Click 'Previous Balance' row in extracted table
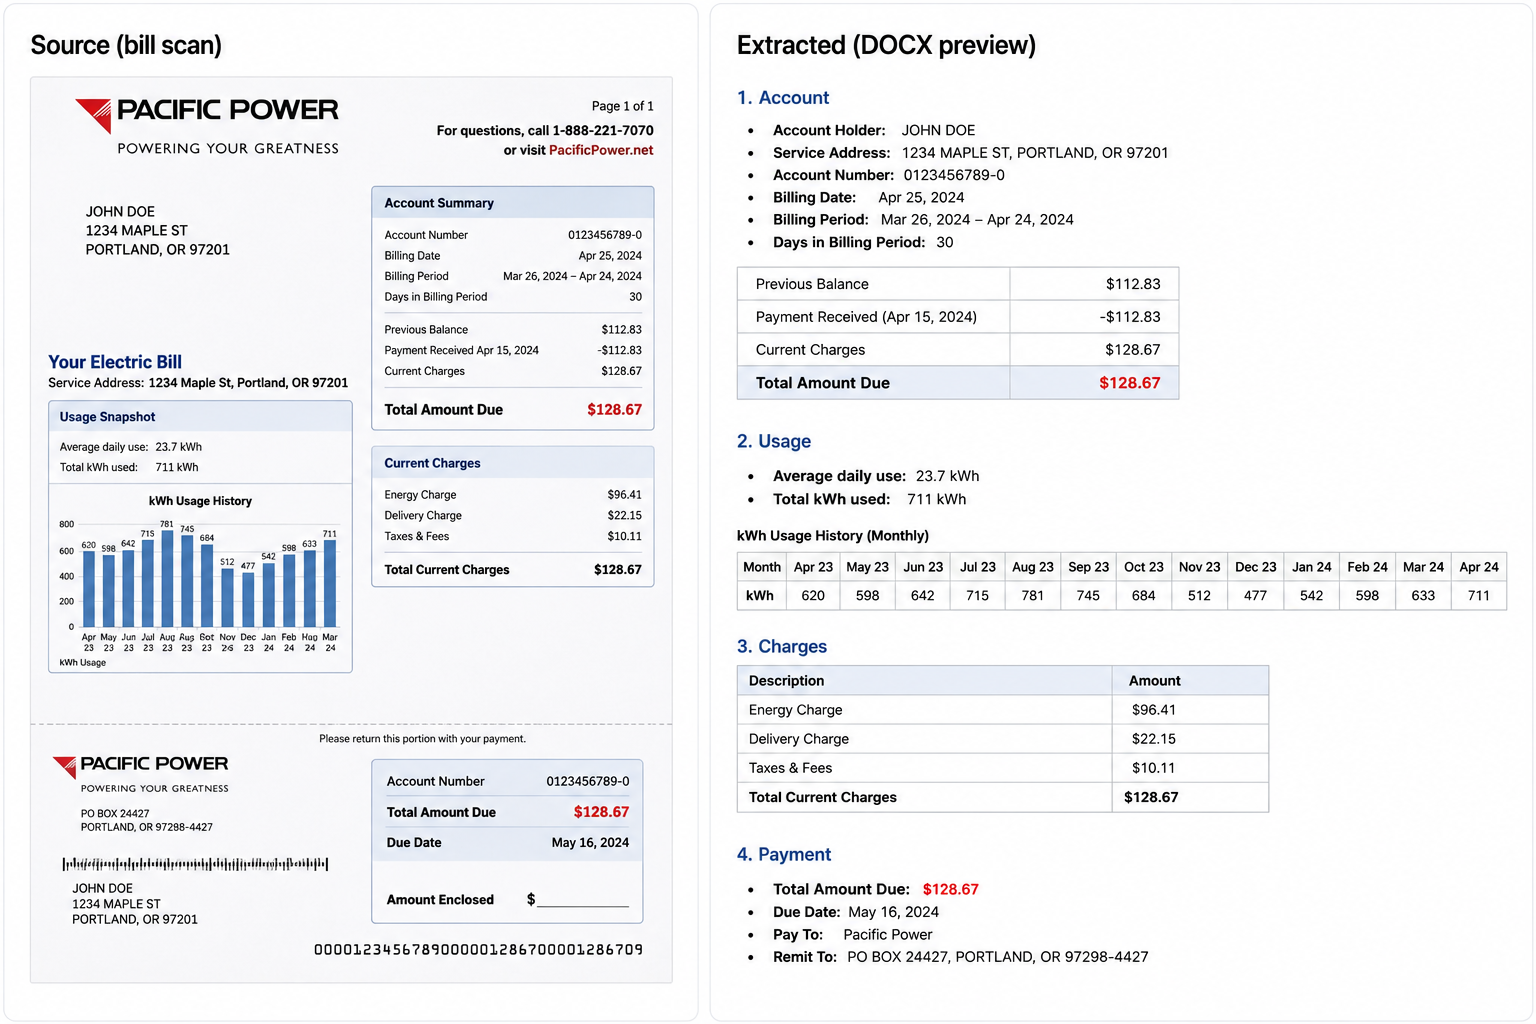Viewport: 1536px width, 1024px height. tap(958, 284)
